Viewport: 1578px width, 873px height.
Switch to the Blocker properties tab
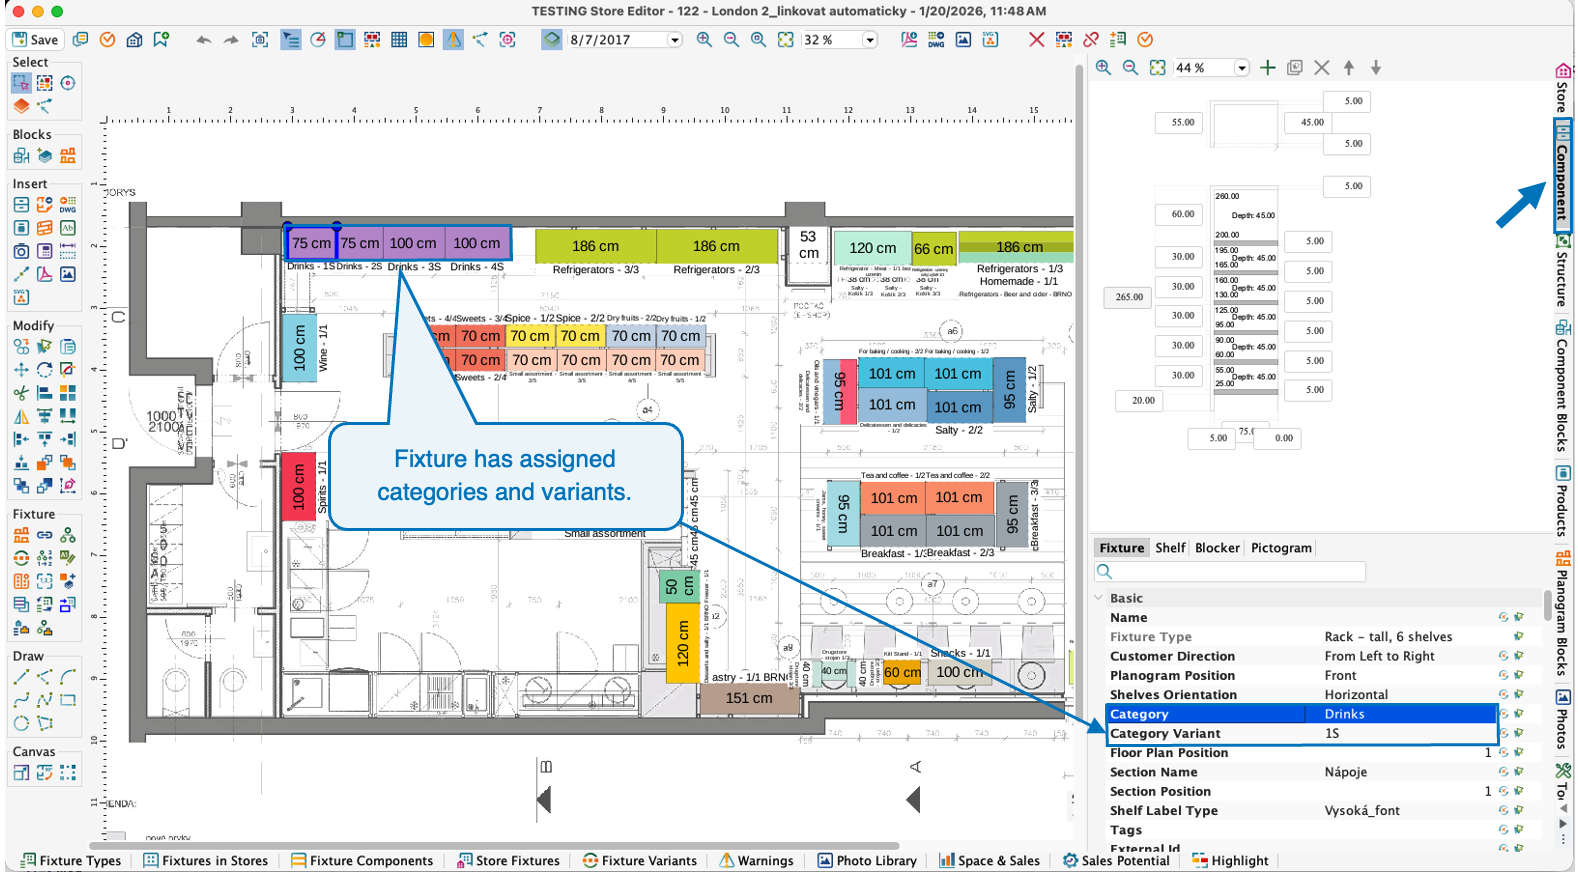pos(1217,548)
